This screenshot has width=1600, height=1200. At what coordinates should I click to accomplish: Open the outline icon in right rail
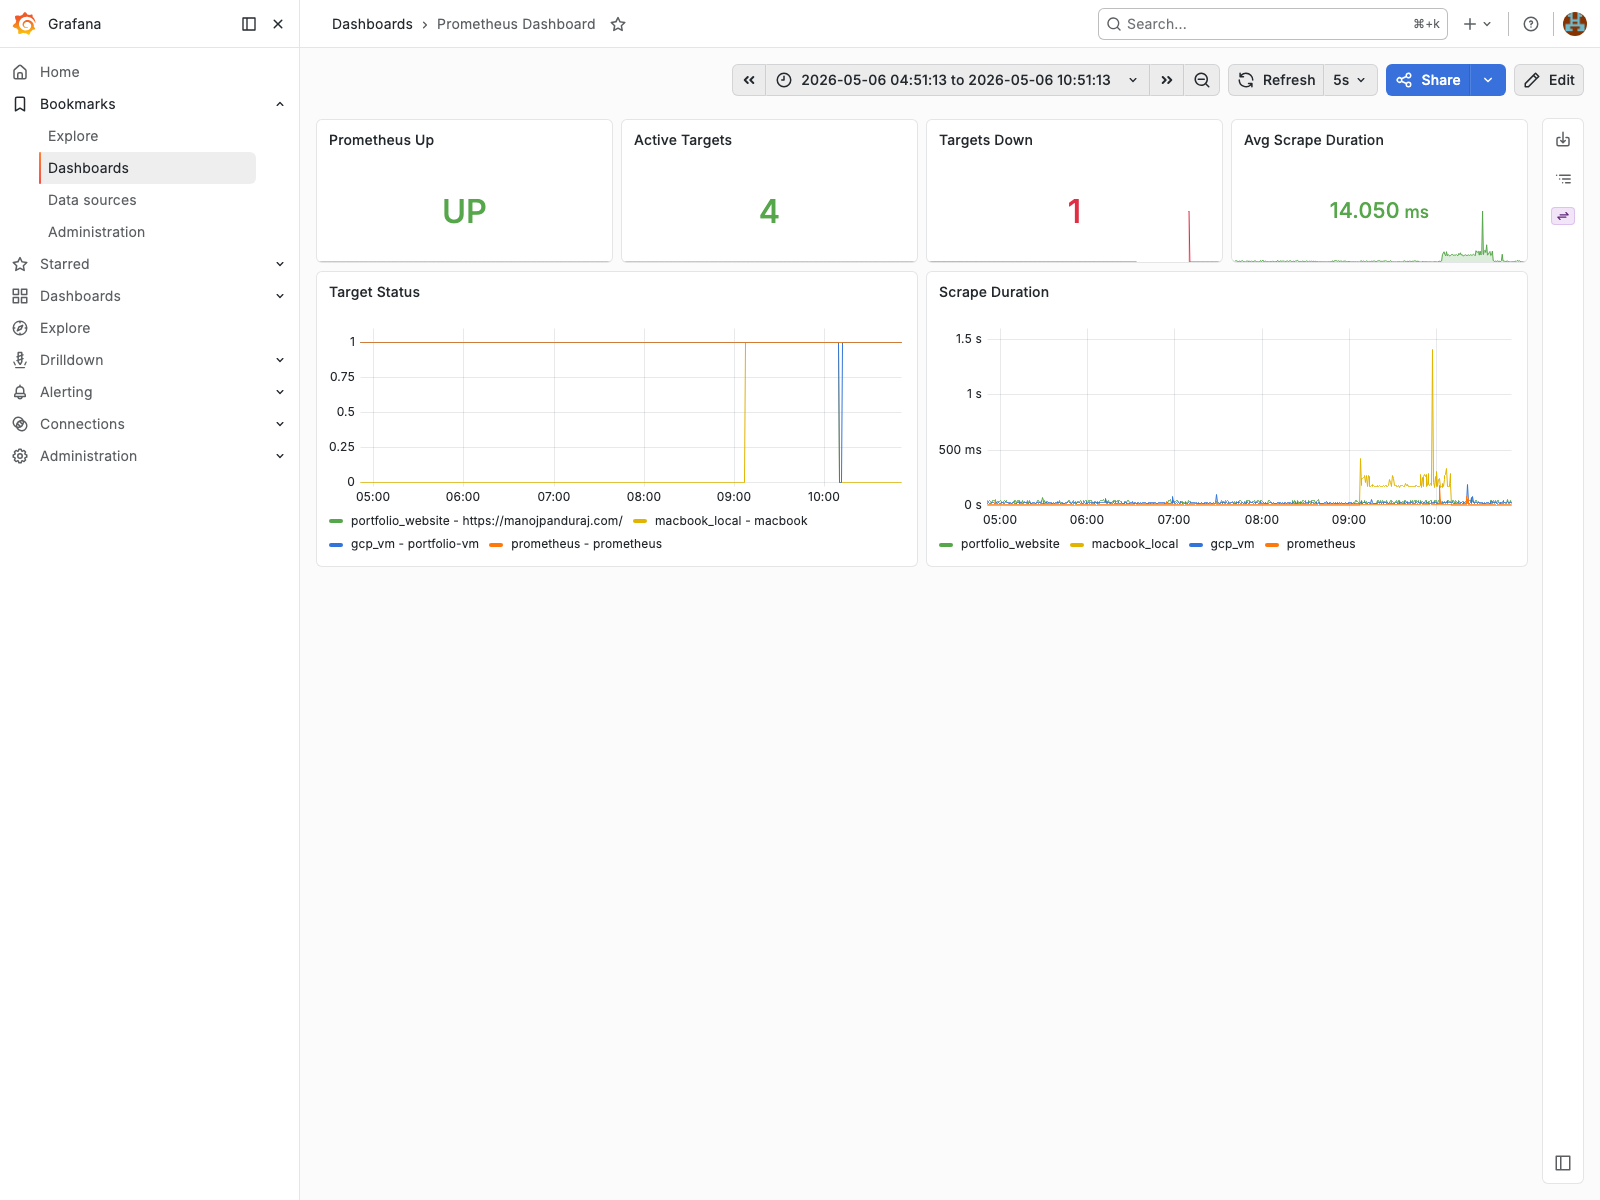1563,179
